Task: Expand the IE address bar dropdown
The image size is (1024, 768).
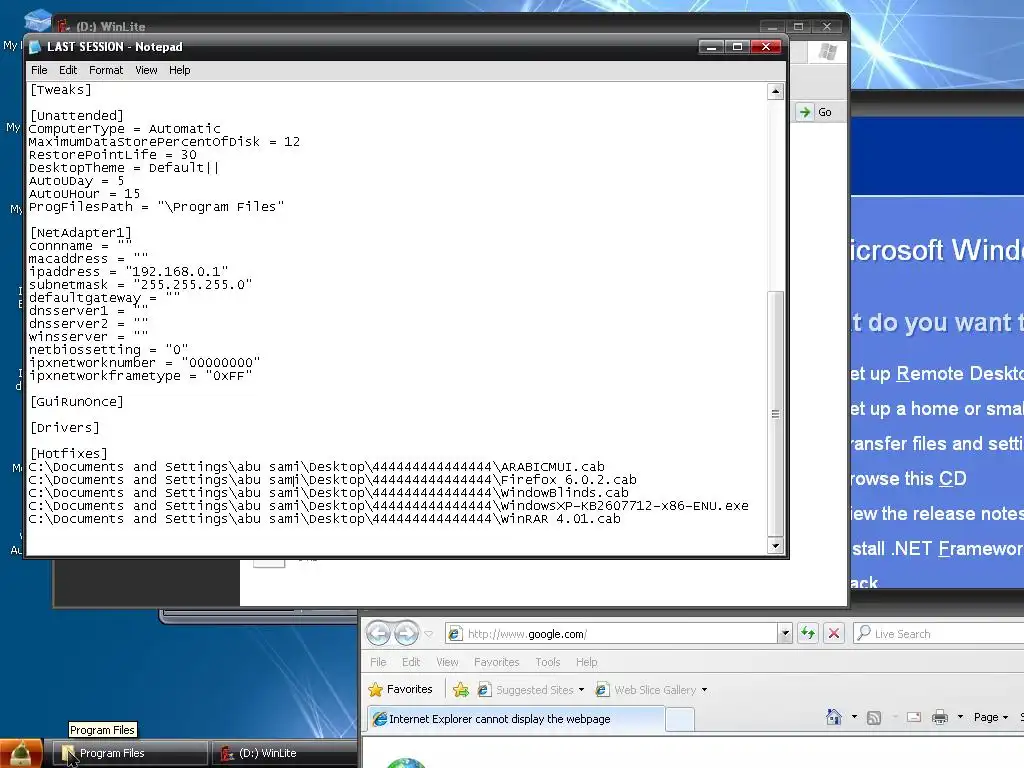Action: (x=785, y=633)
